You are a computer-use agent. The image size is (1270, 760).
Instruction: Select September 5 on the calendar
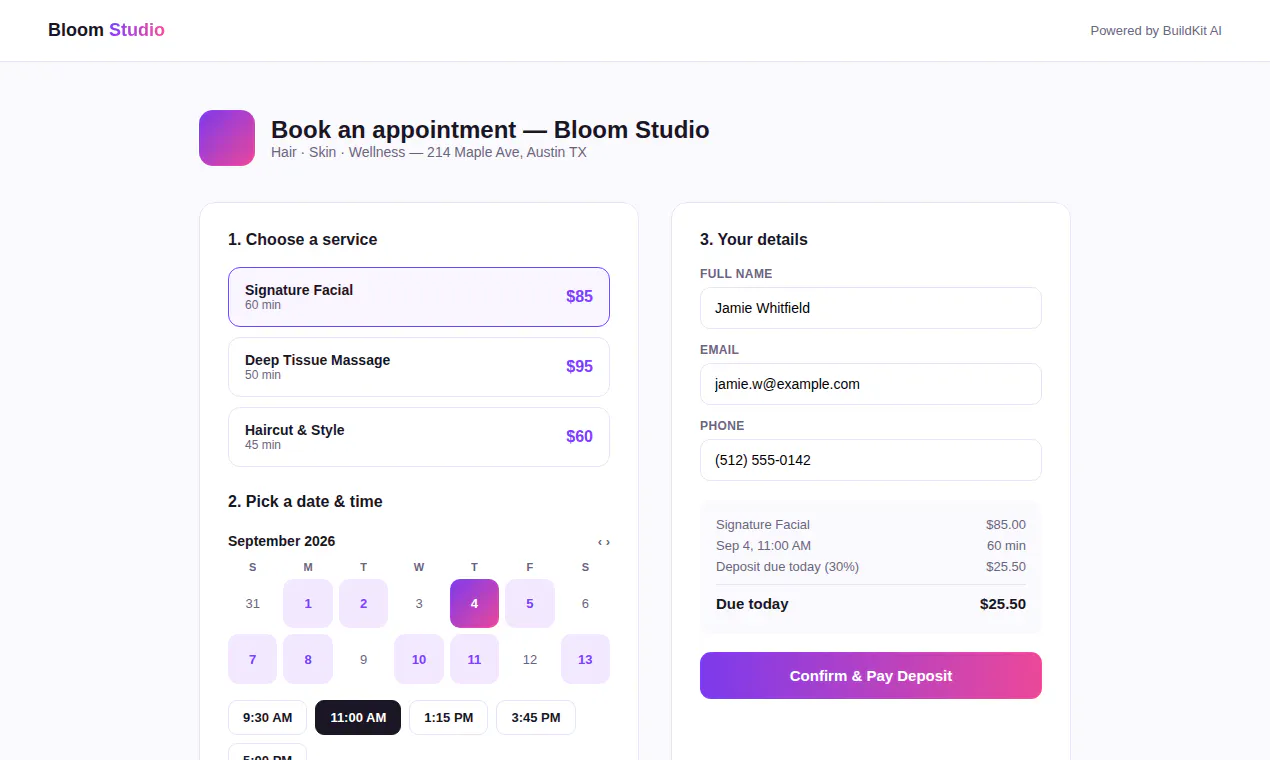coord(530,604)
